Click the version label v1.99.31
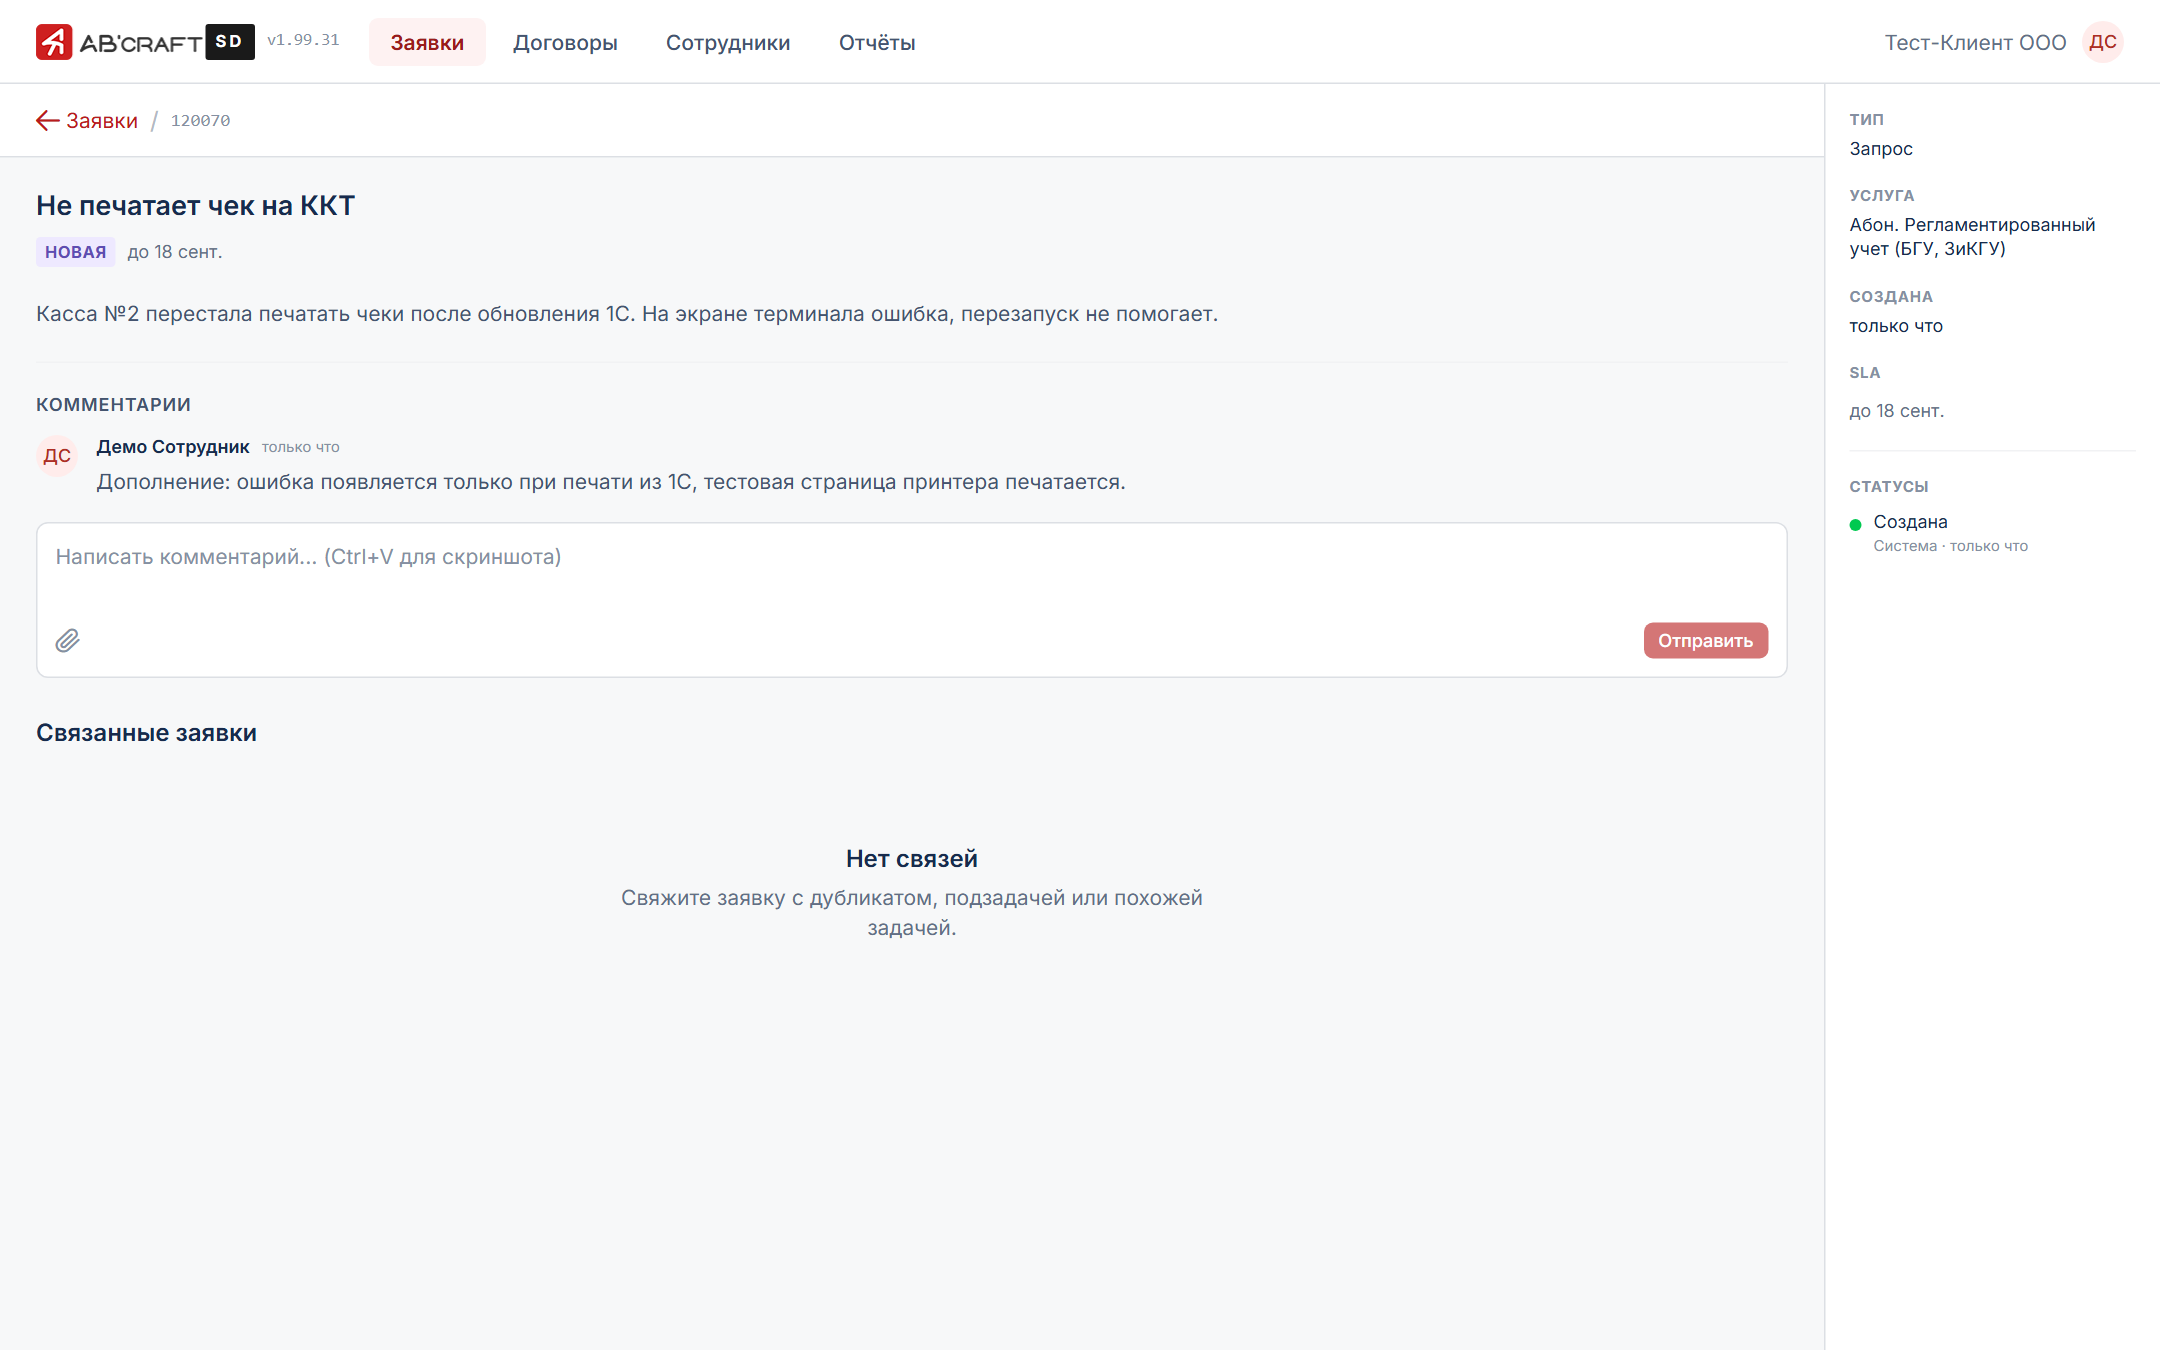Image resolution: width=2160 pixels, height=1350 pixels. coord(303,40)
